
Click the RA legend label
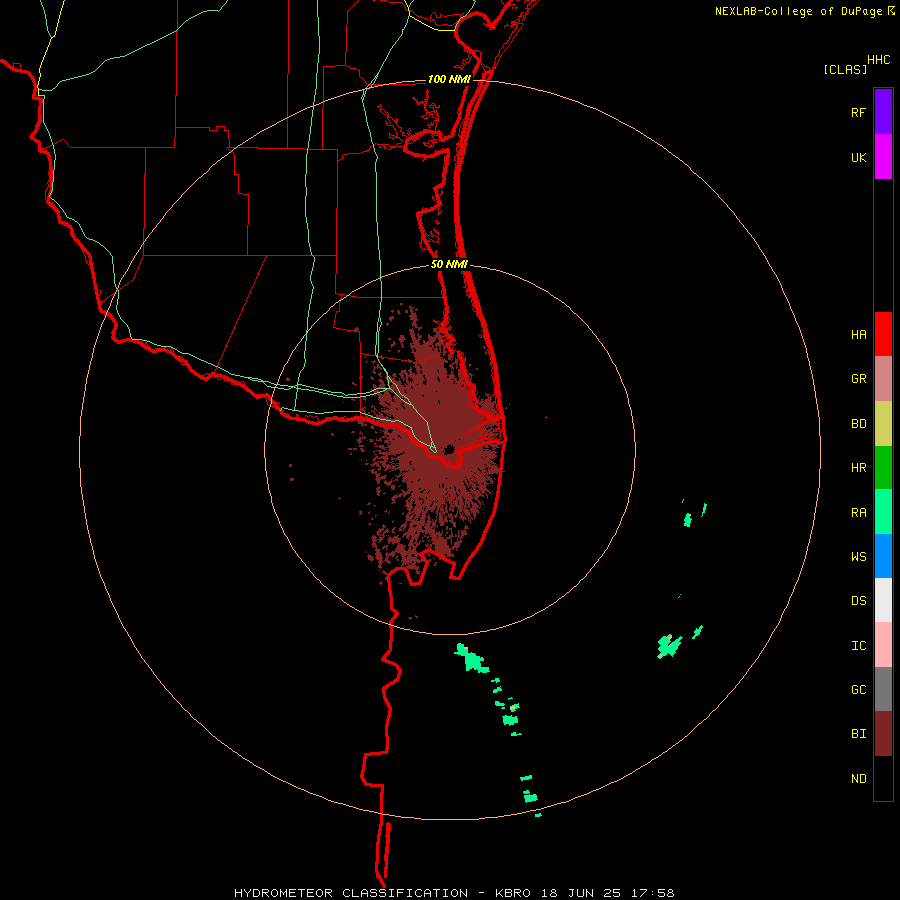(858, 513)
